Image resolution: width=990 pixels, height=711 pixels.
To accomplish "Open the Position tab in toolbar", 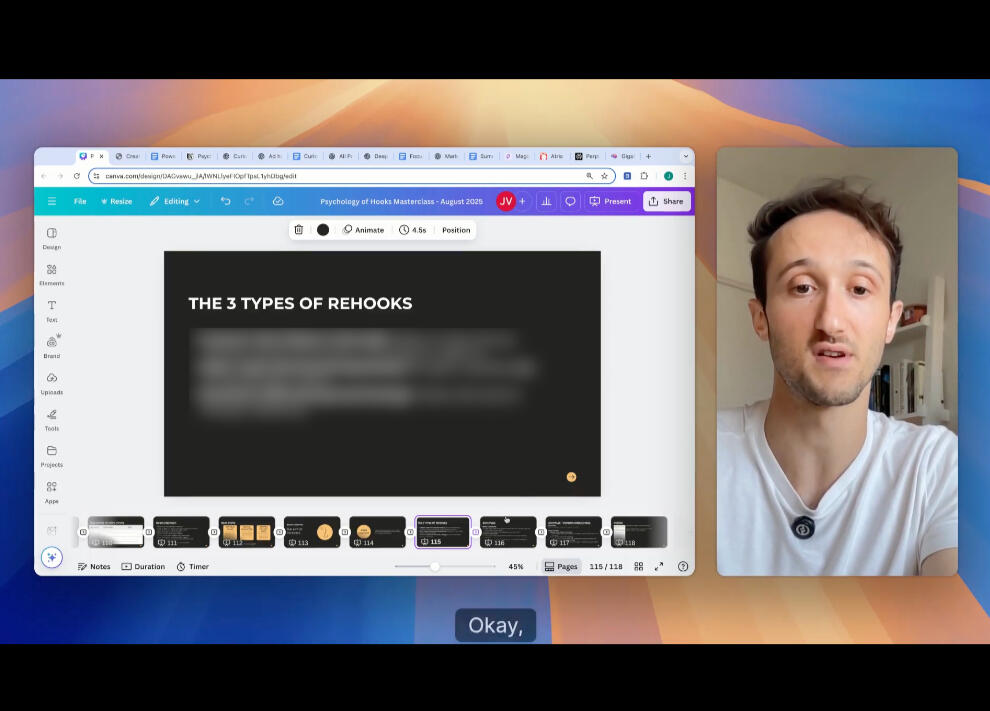I will point(456,230).
